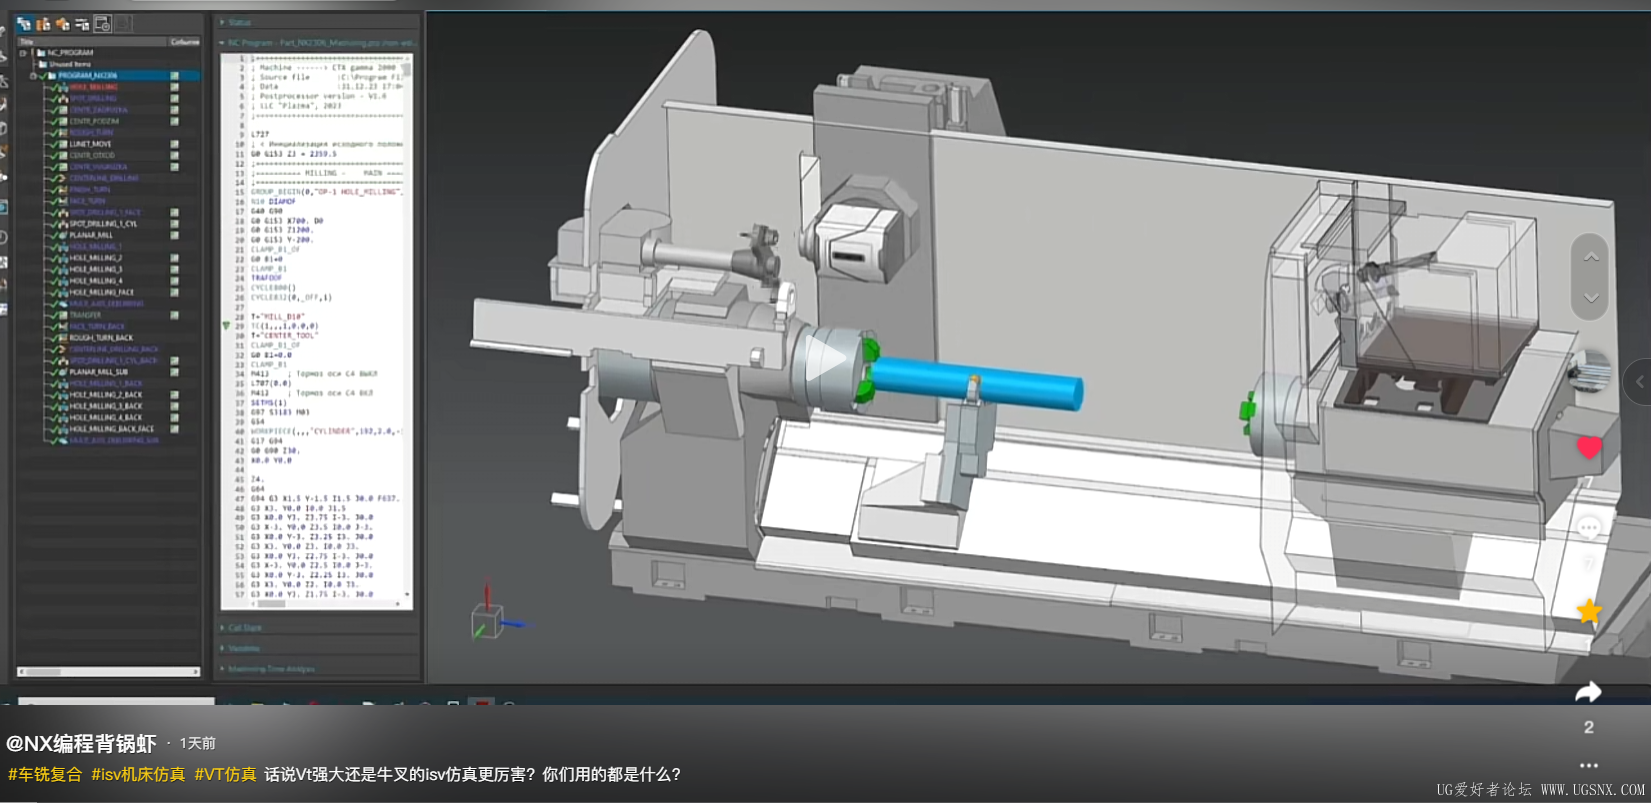Click the NC code vertical scrollbar

pyautogui.click(x=407, y=327)
